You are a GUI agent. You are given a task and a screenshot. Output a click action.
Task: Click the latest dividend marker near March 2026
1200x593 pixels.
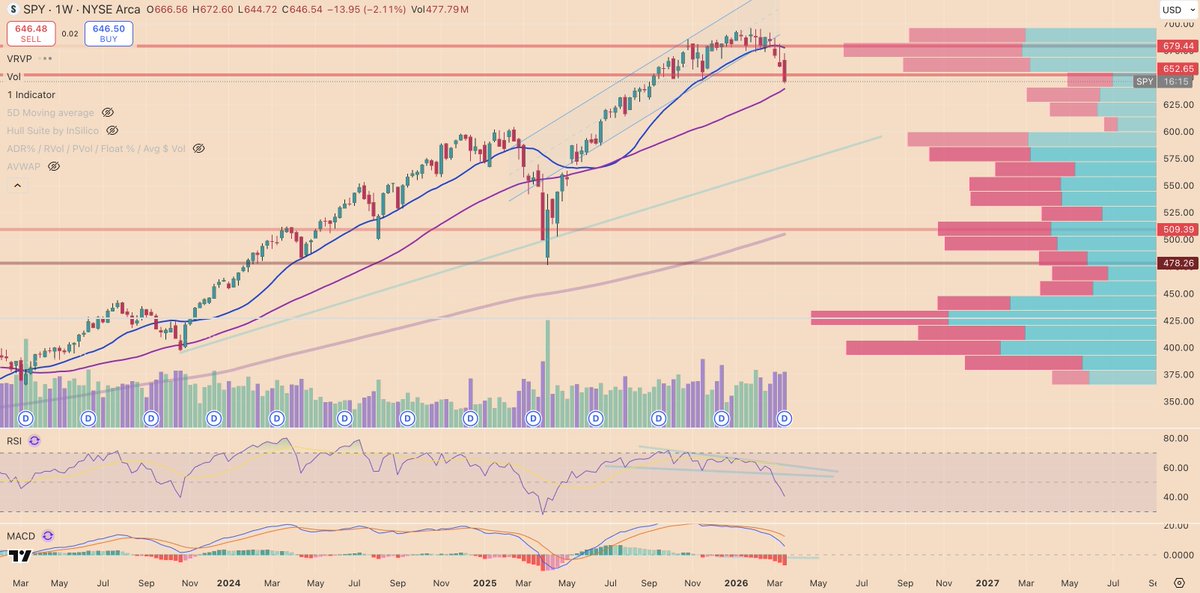click(784, 417)
